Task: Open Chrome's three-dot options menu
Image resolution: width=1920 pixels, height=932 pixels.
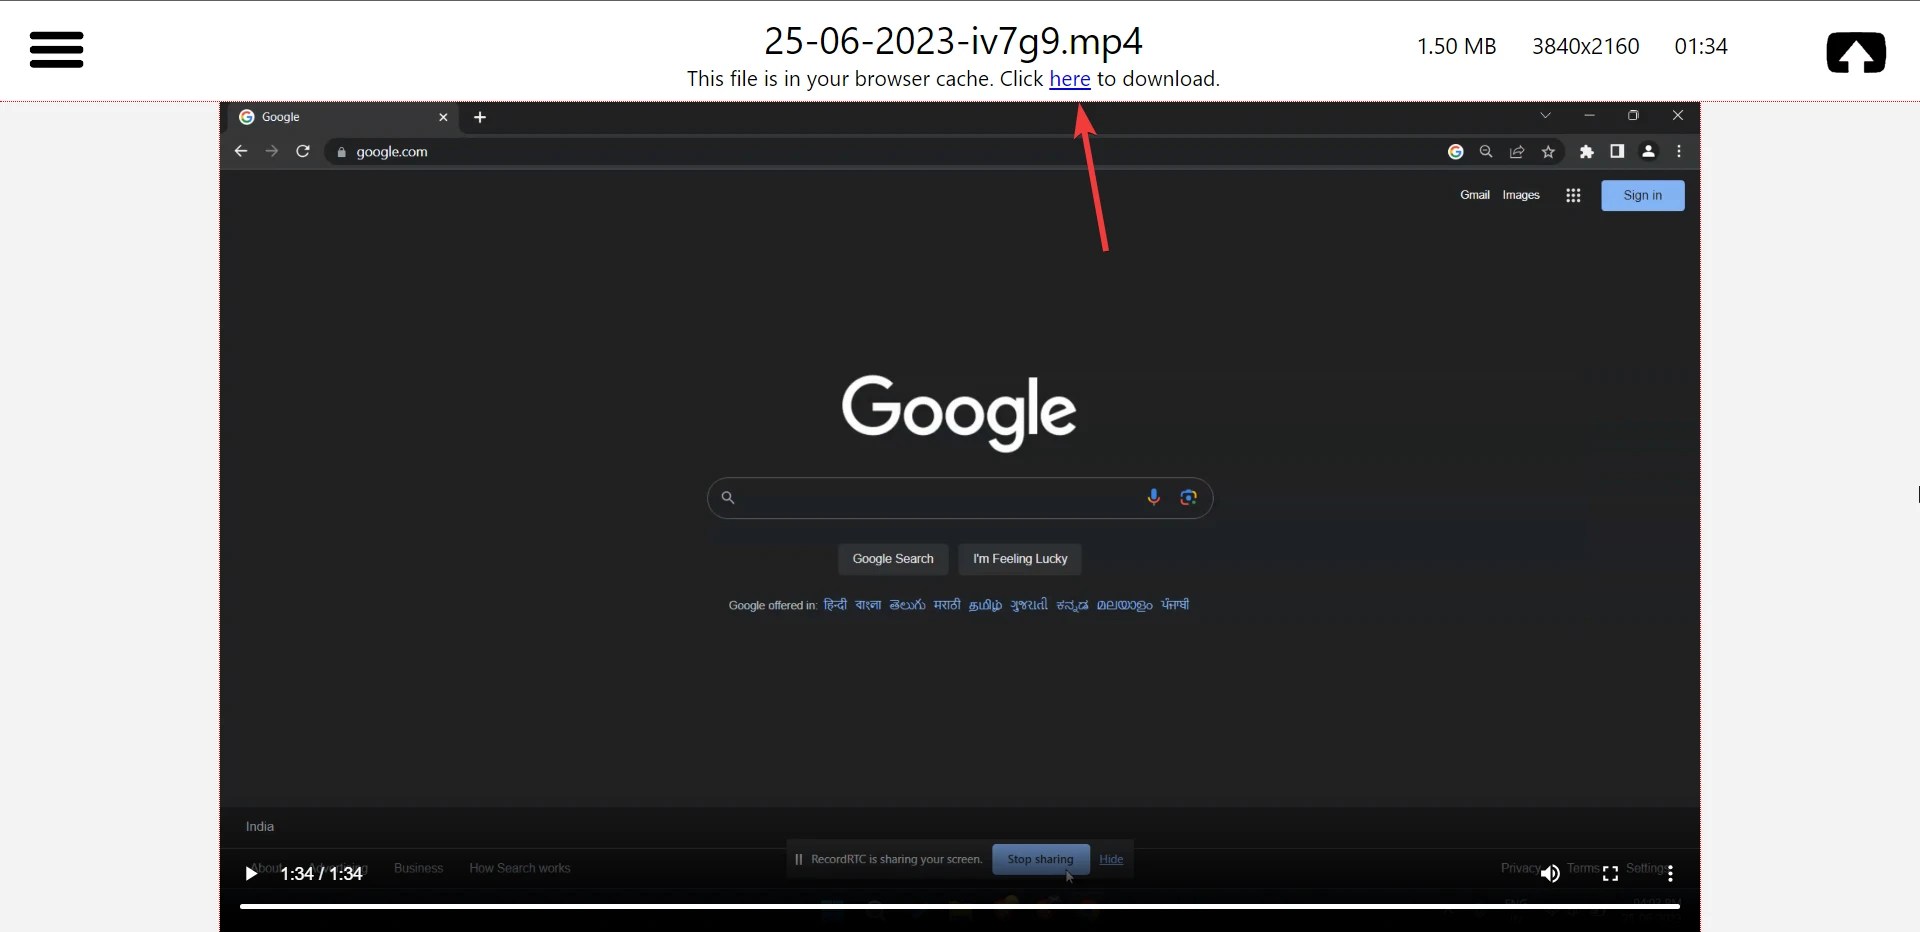Action: coord(1679,152)
